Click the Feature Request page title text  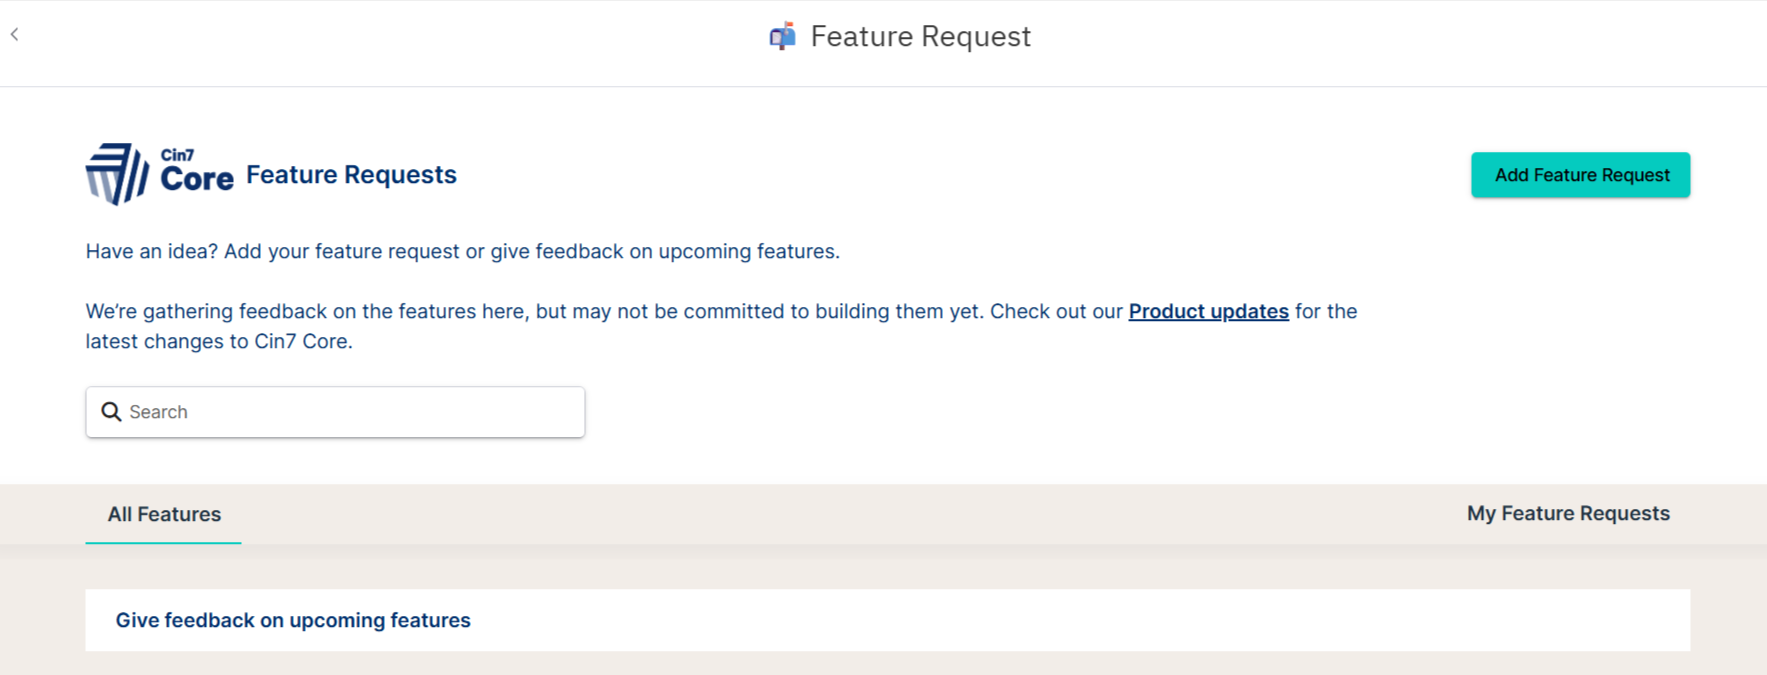920,36
